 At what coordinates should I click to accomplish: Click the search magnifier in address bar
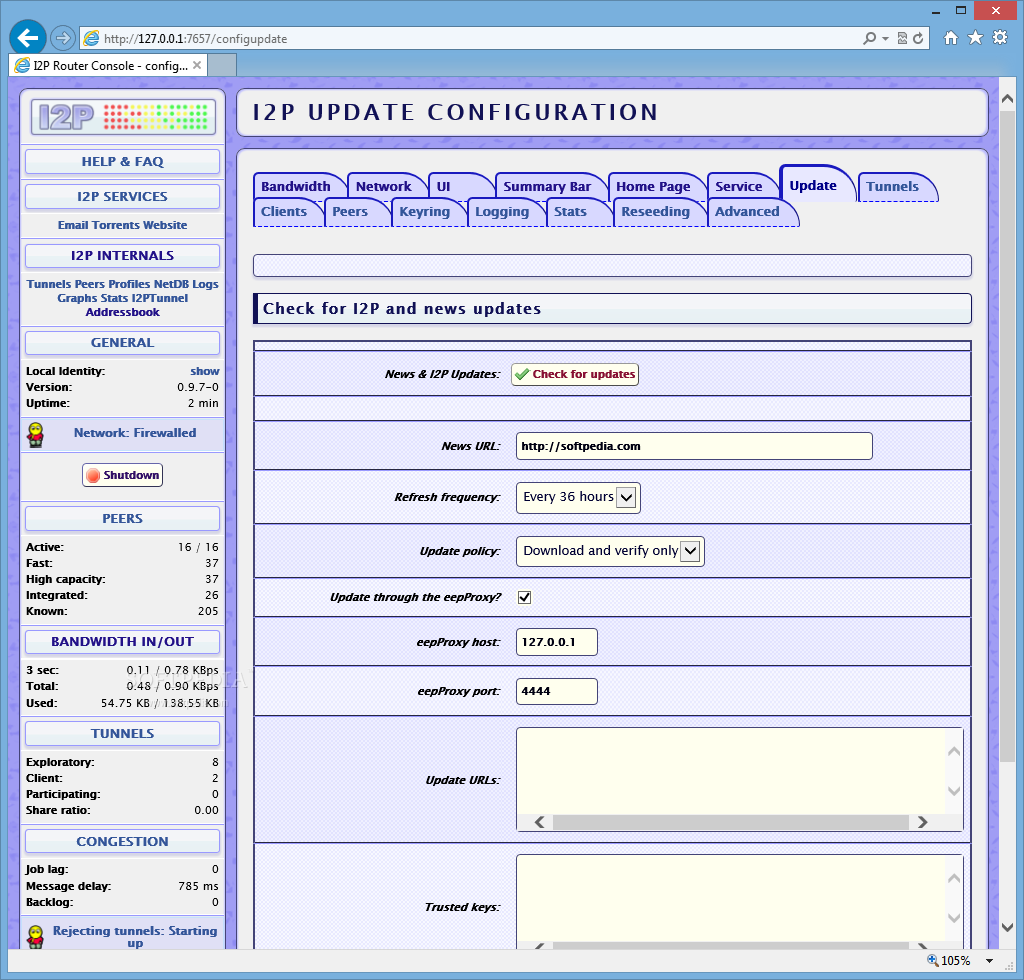[869, 39]
